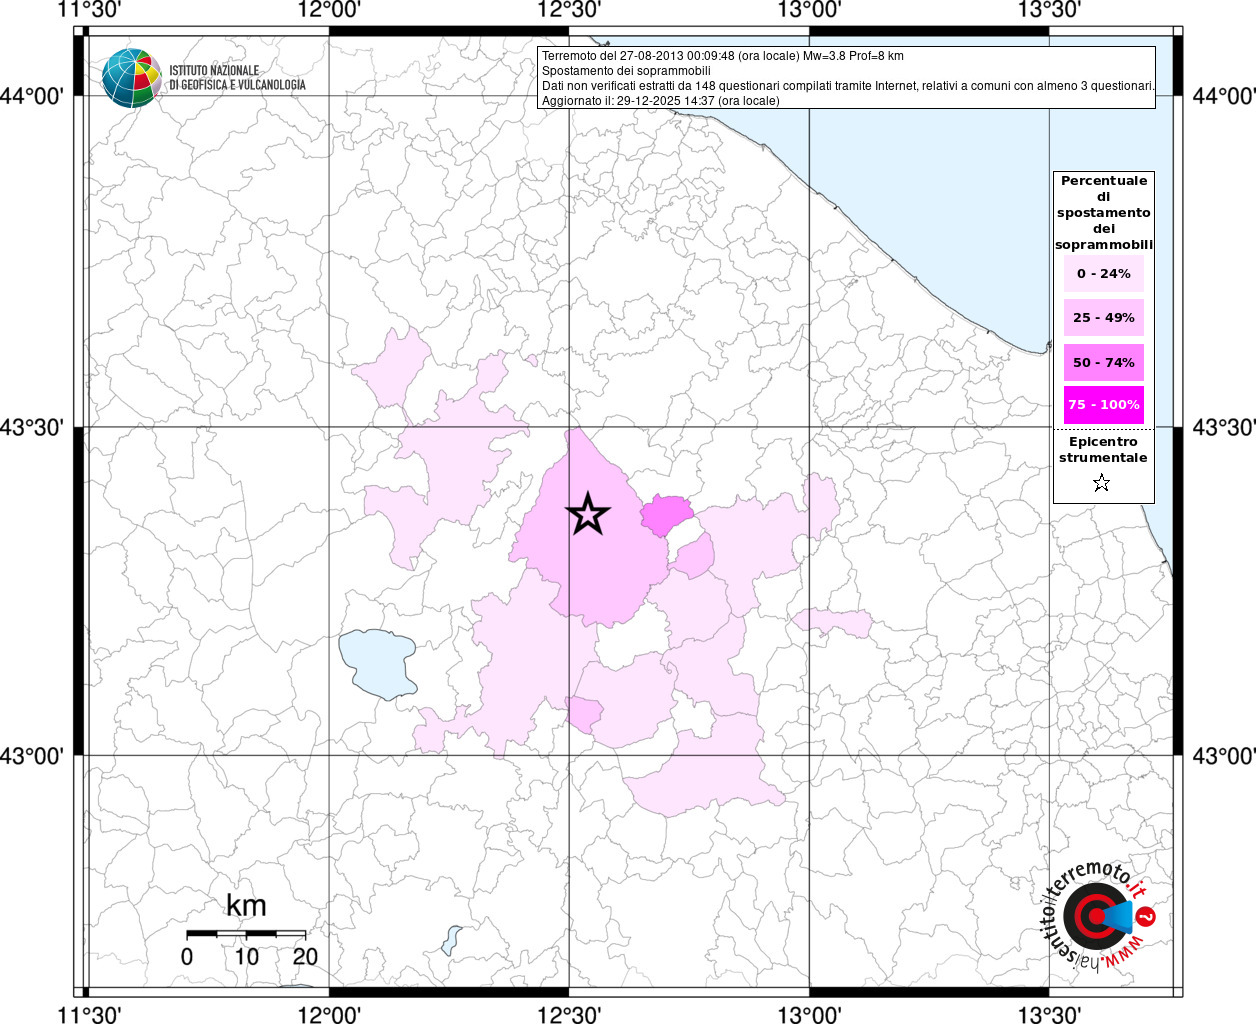The height and width of the screenshot is (1024, 1256).
Task: Click the 'km' scale bar label
Action: (x=246, y=905)
